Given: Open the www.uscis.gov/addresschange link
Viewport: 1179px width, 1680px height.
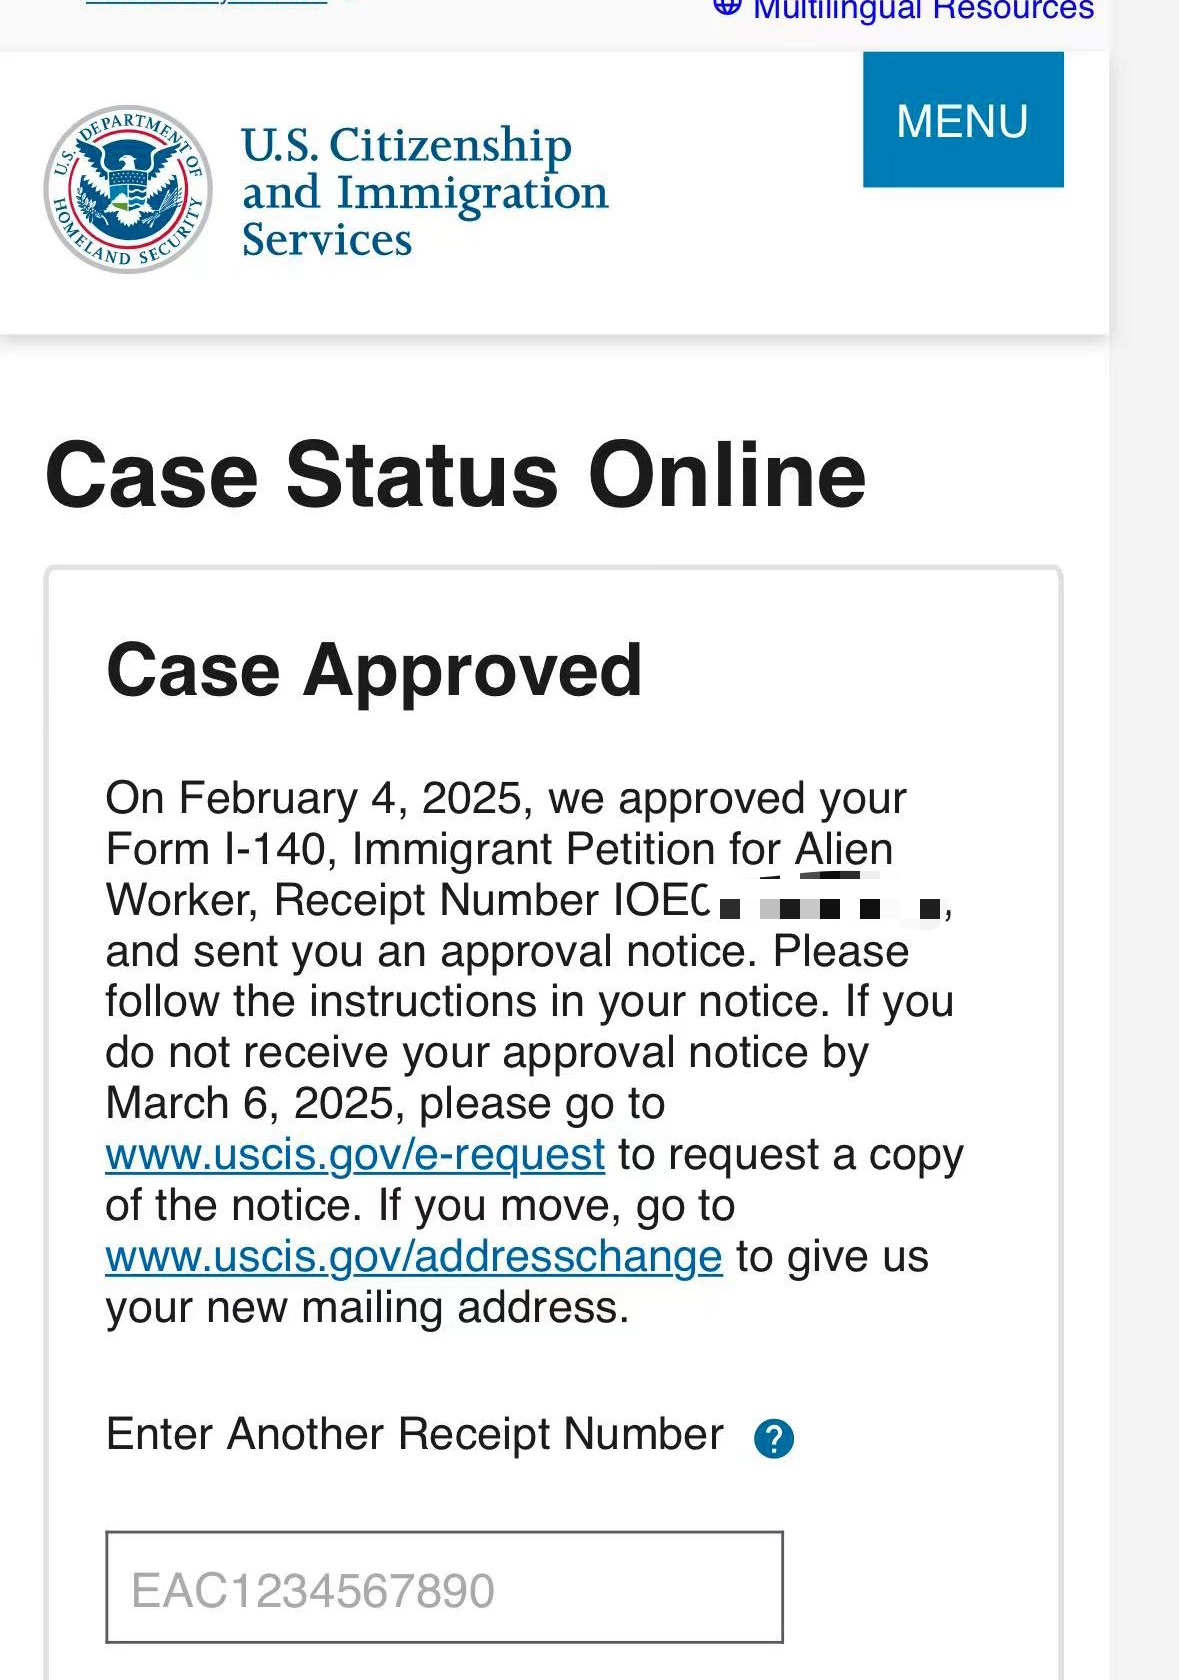Looking at the screenshot, I should [414, 1256].
